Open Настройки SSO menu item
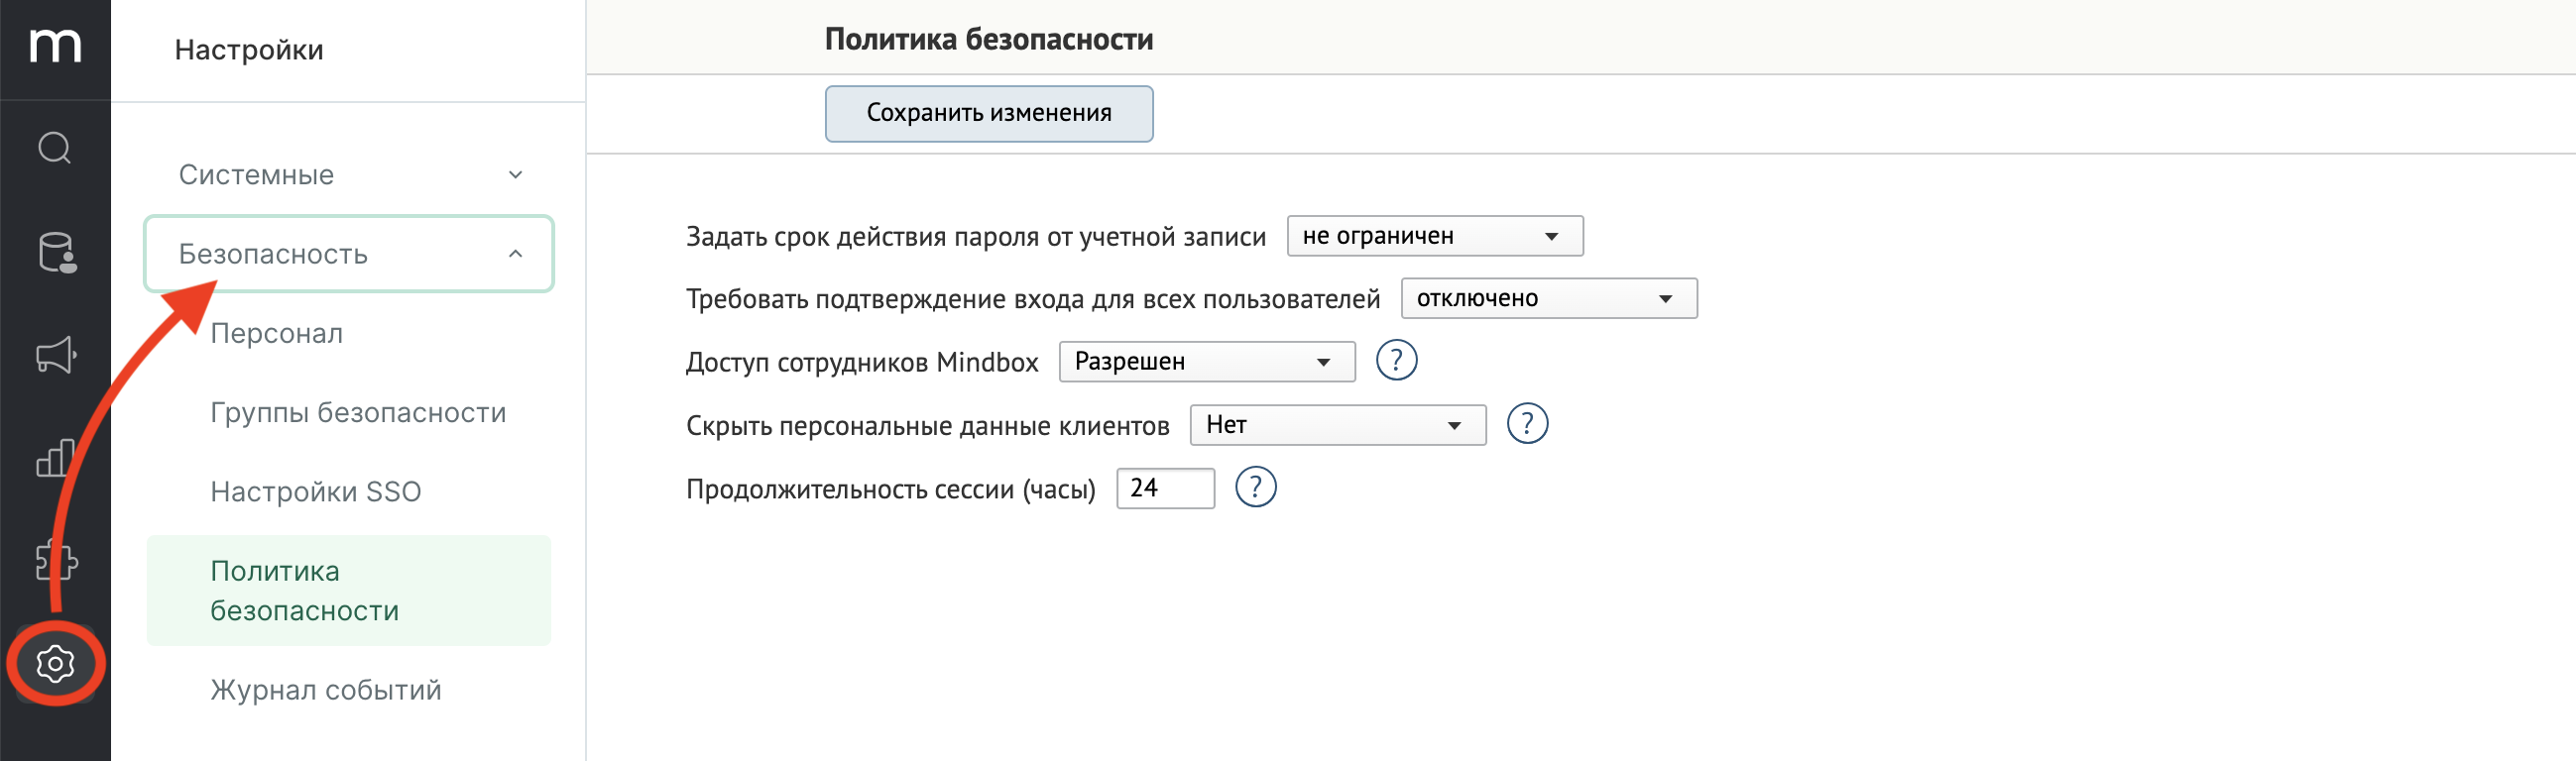 coord(315,492)
